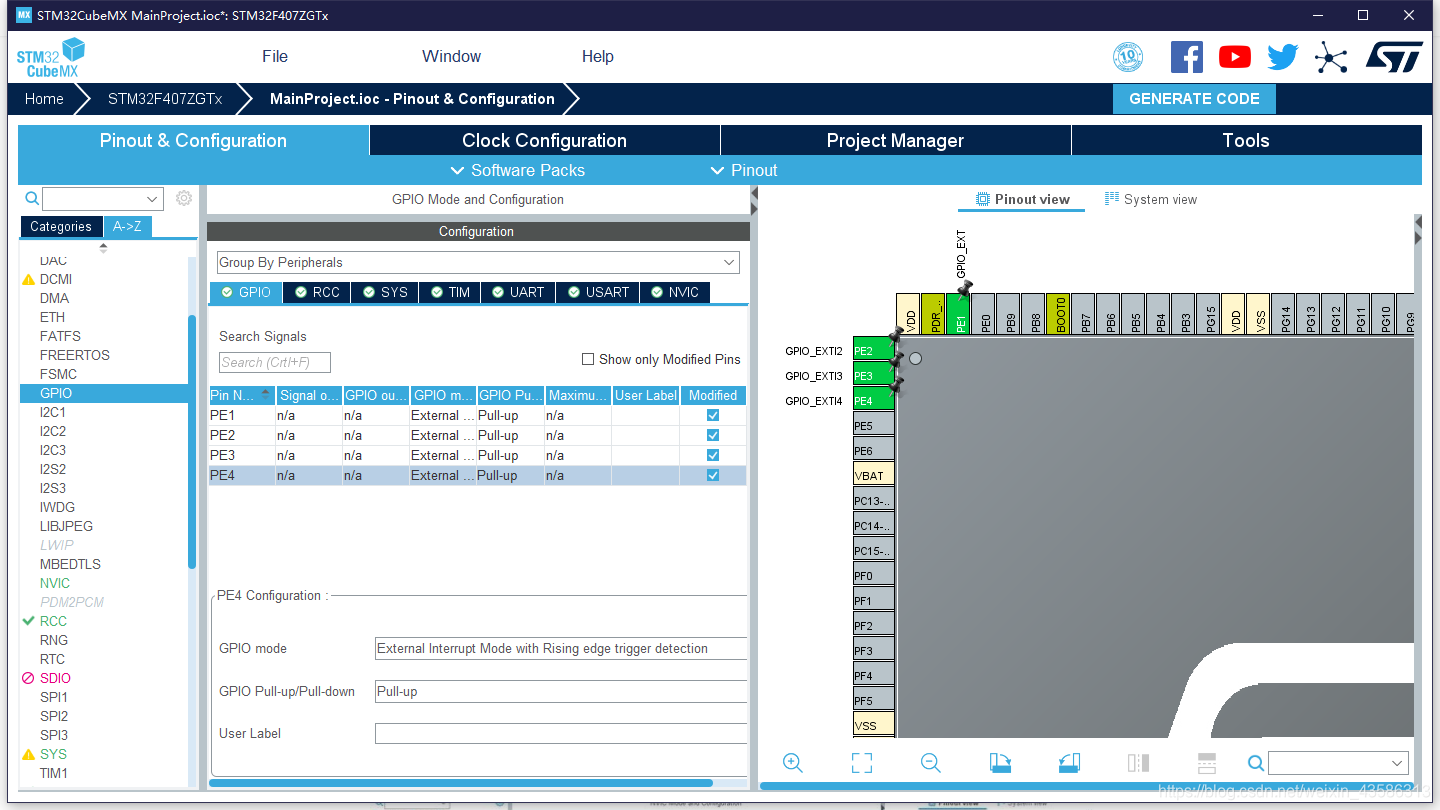Click the STM32F407ZGTx breadcrumb
Viewport: 1440px width, 810px height.
pos(165,99)
